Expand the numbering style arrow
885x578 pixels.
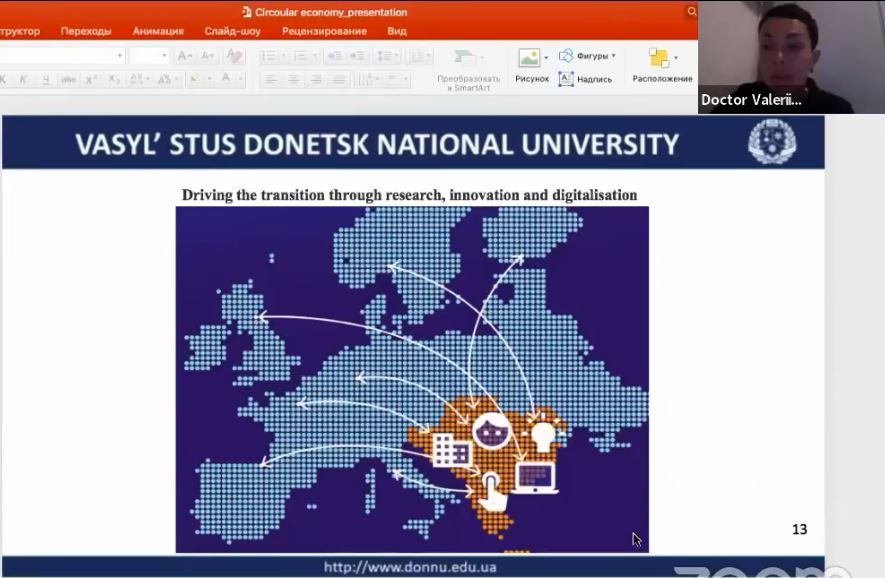[x=314, y=56]
